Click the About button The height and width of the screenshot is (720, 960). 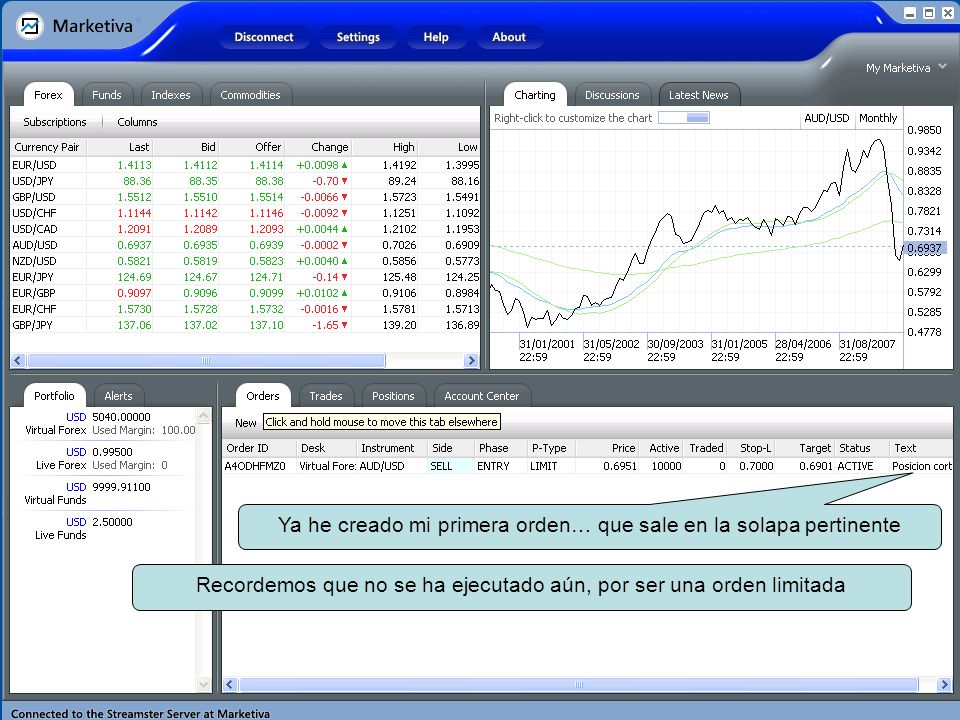pos(509,37)
